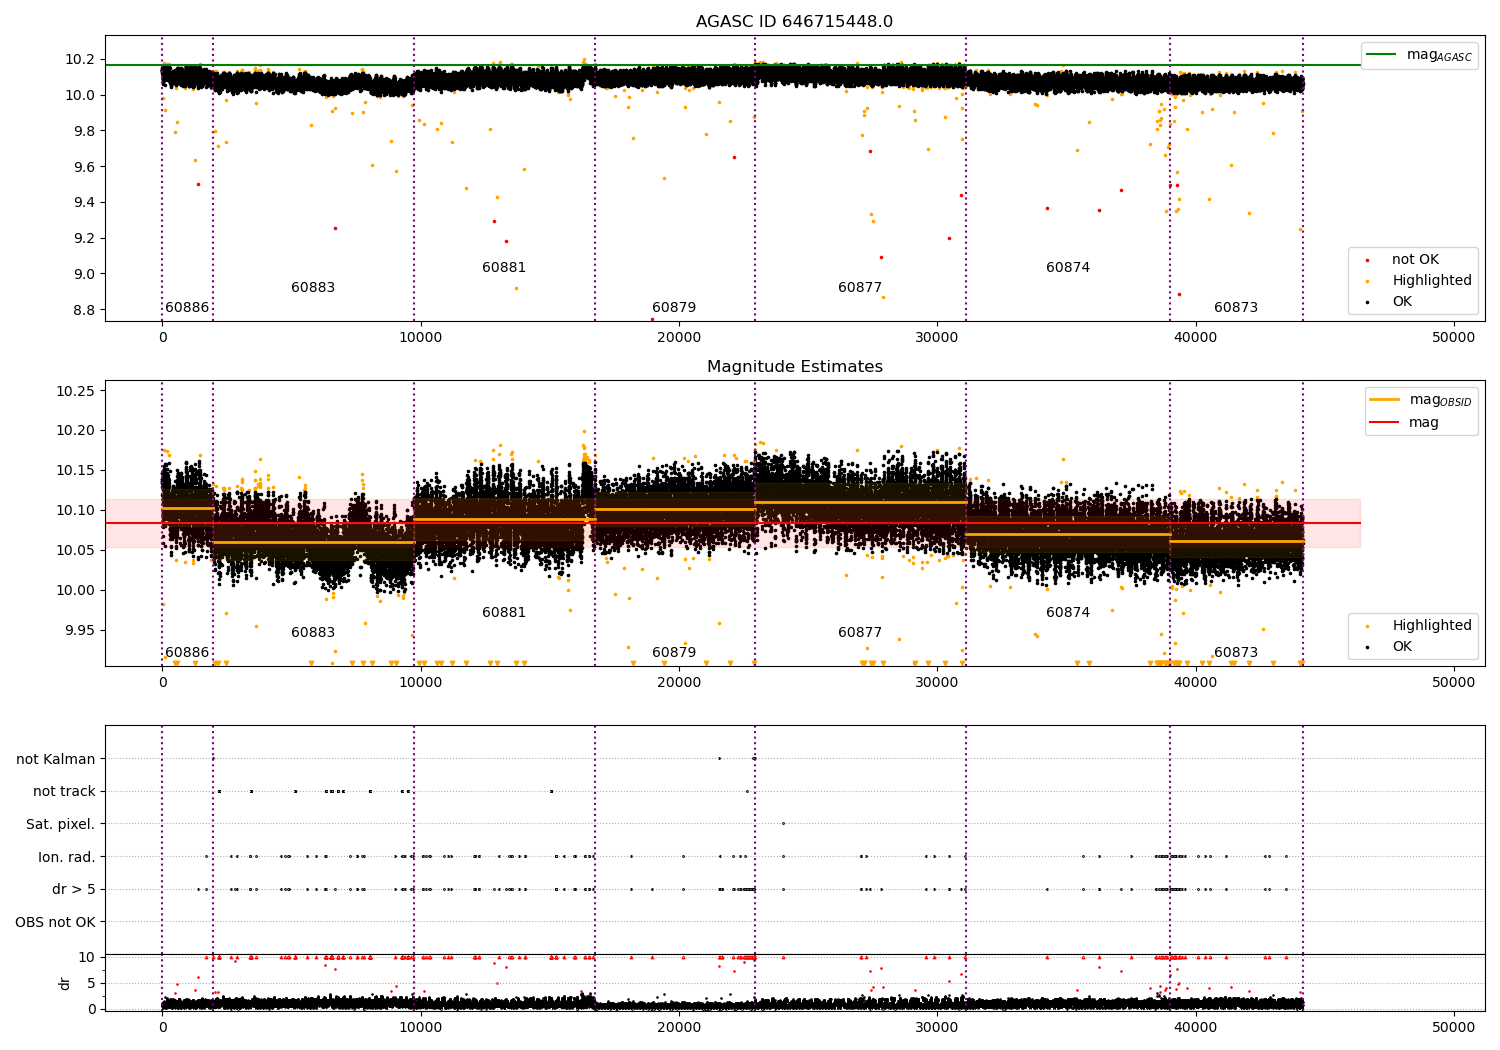The width and height of the screenshot is (1500, 1050).
Task: Click OBSID label 60879 in Magnitude Estimates plot
Action: 674,653
